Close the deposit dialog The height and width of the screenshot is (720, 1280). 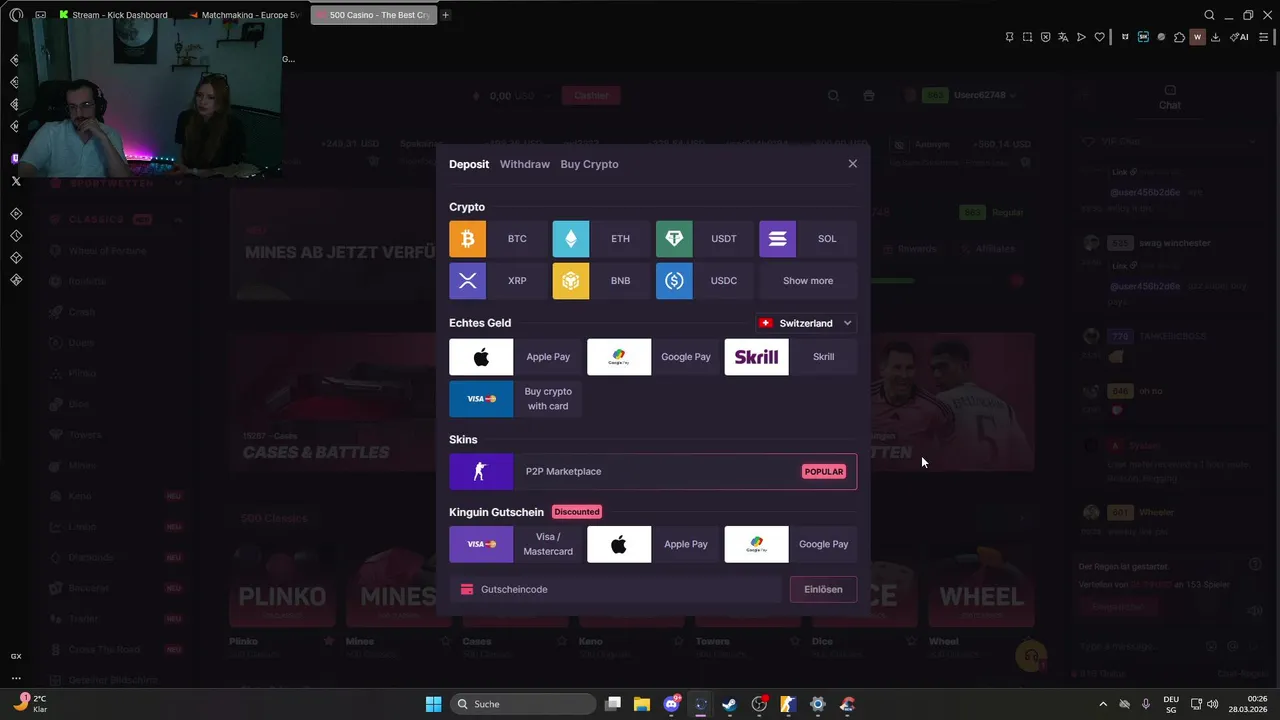852,164
